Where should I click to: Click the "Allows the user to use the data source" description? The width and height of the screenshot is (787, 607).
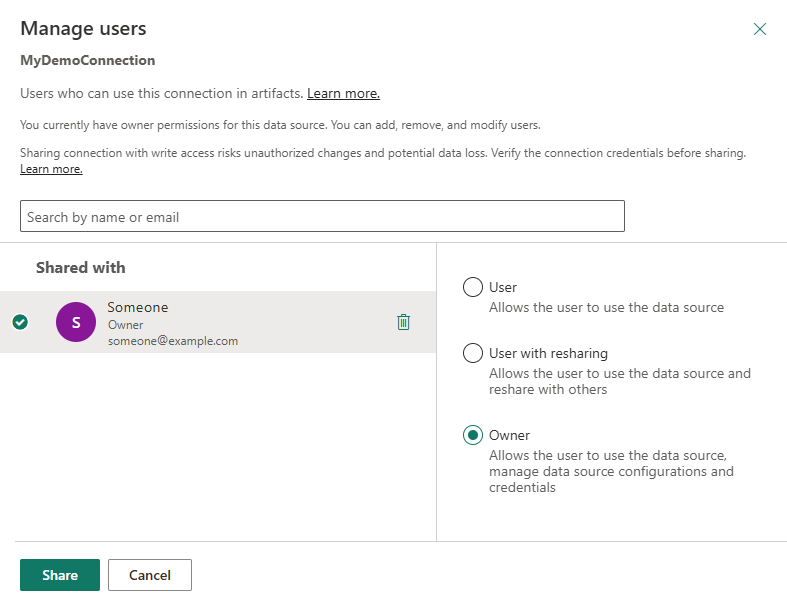606,307
